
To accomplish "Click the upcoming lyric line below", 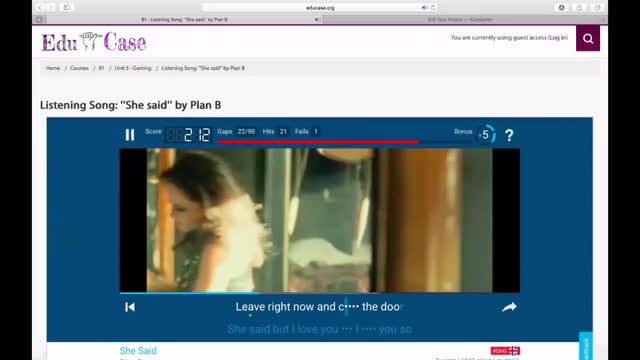I will (319, 329).
